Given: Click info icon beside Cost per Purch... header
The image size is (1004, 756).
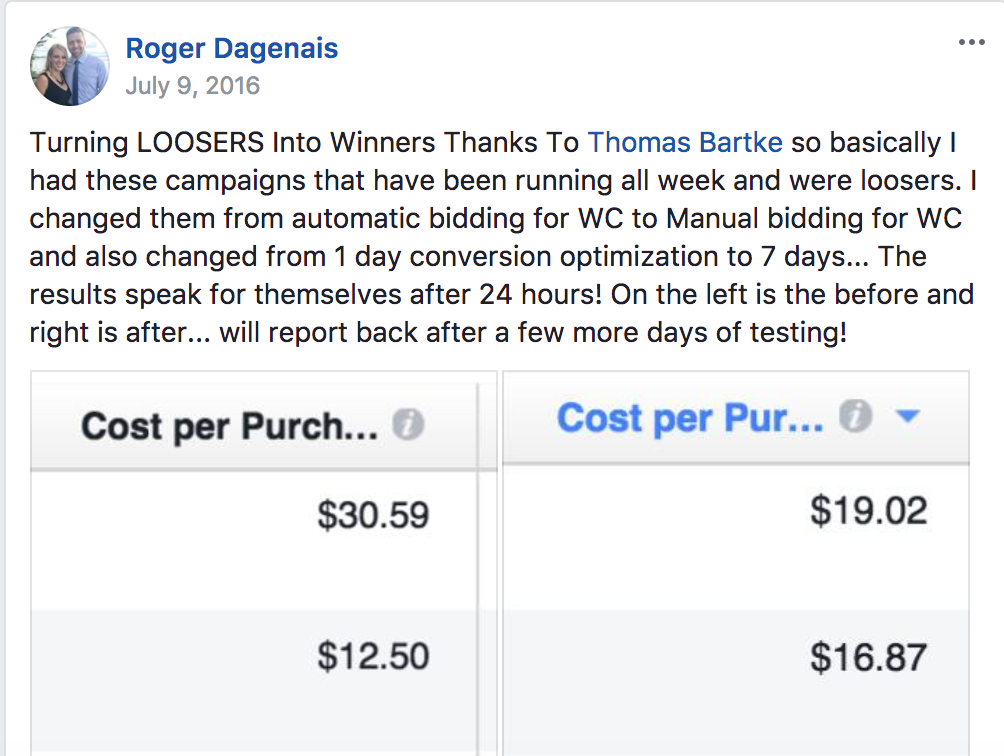Looking at the screenshot, I should [x=408, y=424].
